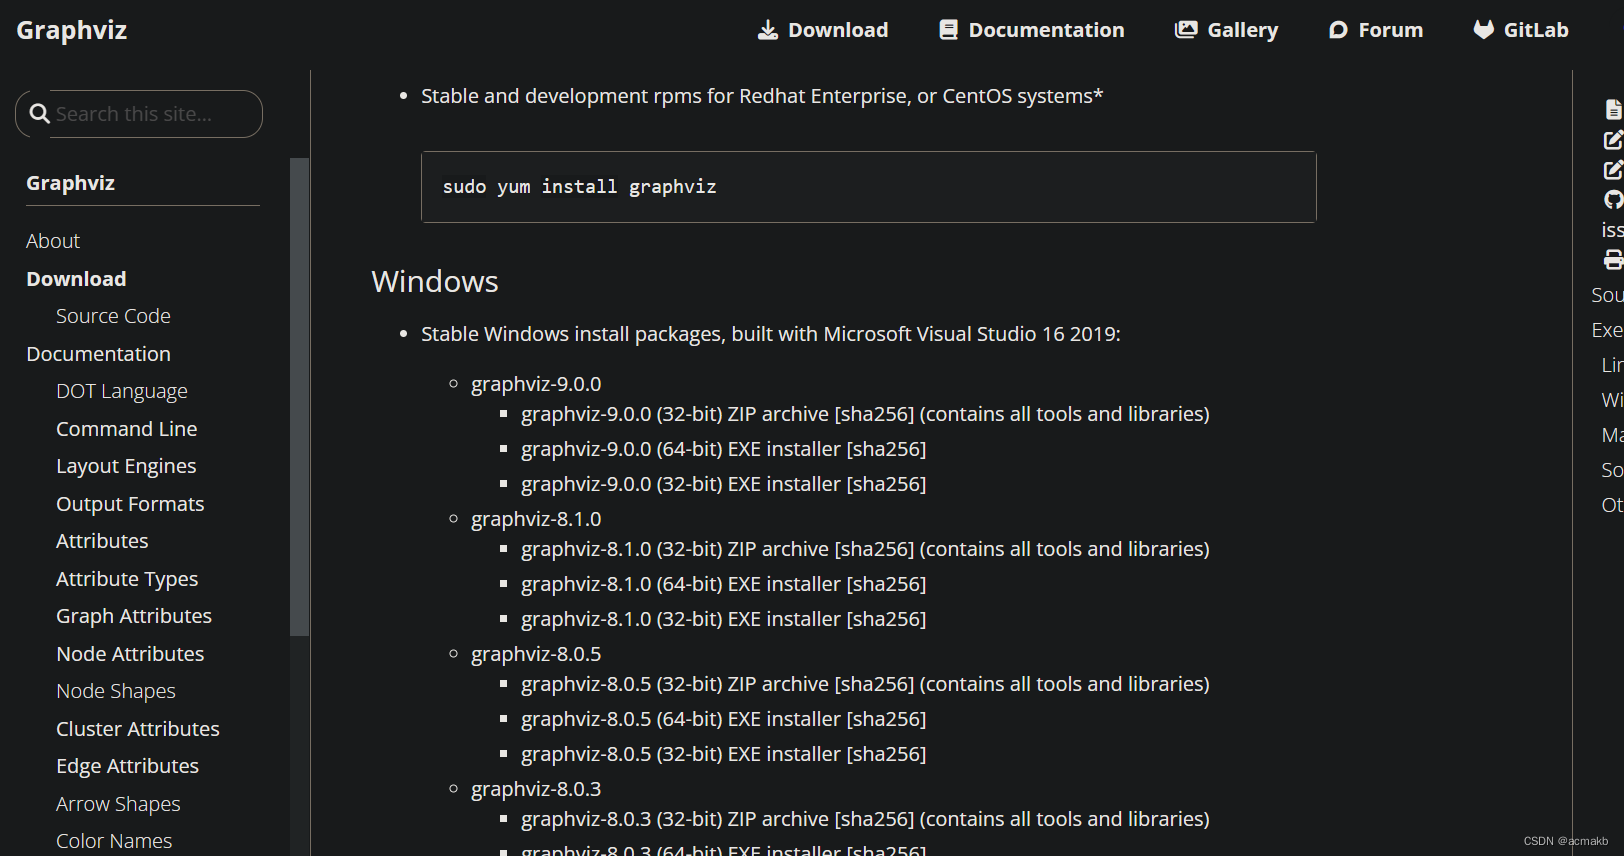Viewport: 1624px width, 856px height.
Task: Download graphviz-8.1.0 (64-bit) EXE installer
Action: click(x=681, y=584)
